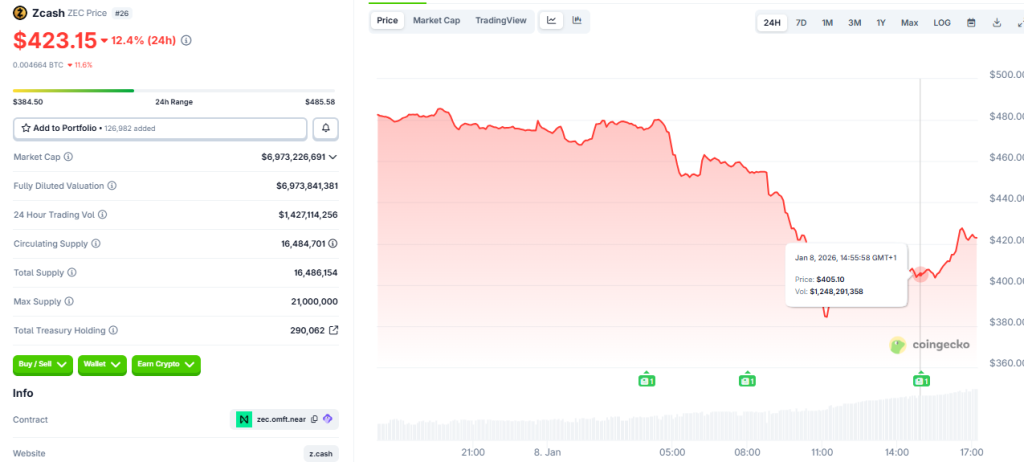
Task: Open the Wallet dropdown
Action: coord(103,364)
